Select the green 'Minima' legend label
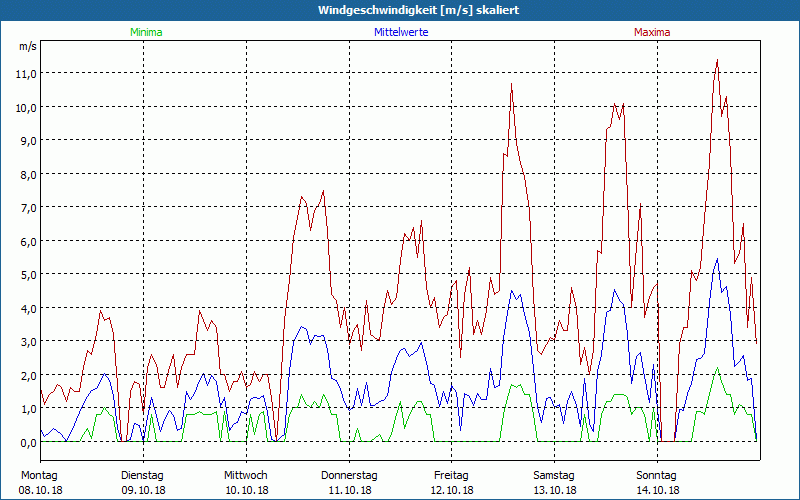Image resolution: width=800 pixels, height=500 pixels. (x=146, y=32)
